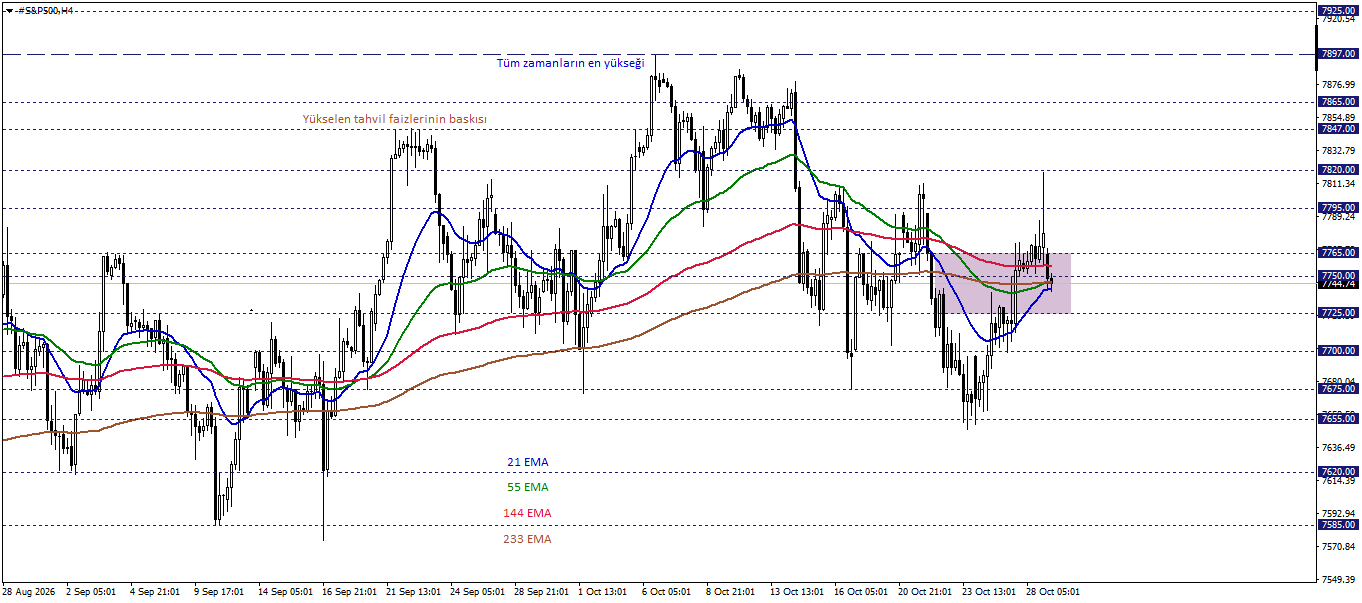Click the 7725.00 level price tag

(1338, 313)
